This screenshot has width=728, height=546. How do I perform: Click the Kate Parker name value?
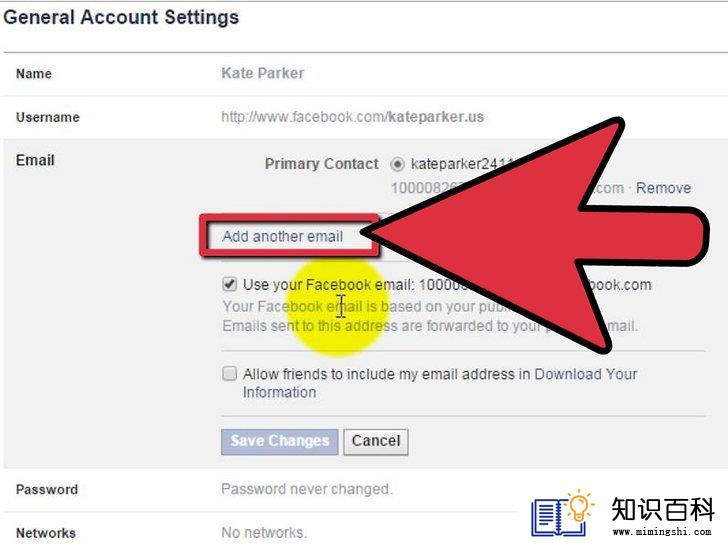(x=263, y=73)
